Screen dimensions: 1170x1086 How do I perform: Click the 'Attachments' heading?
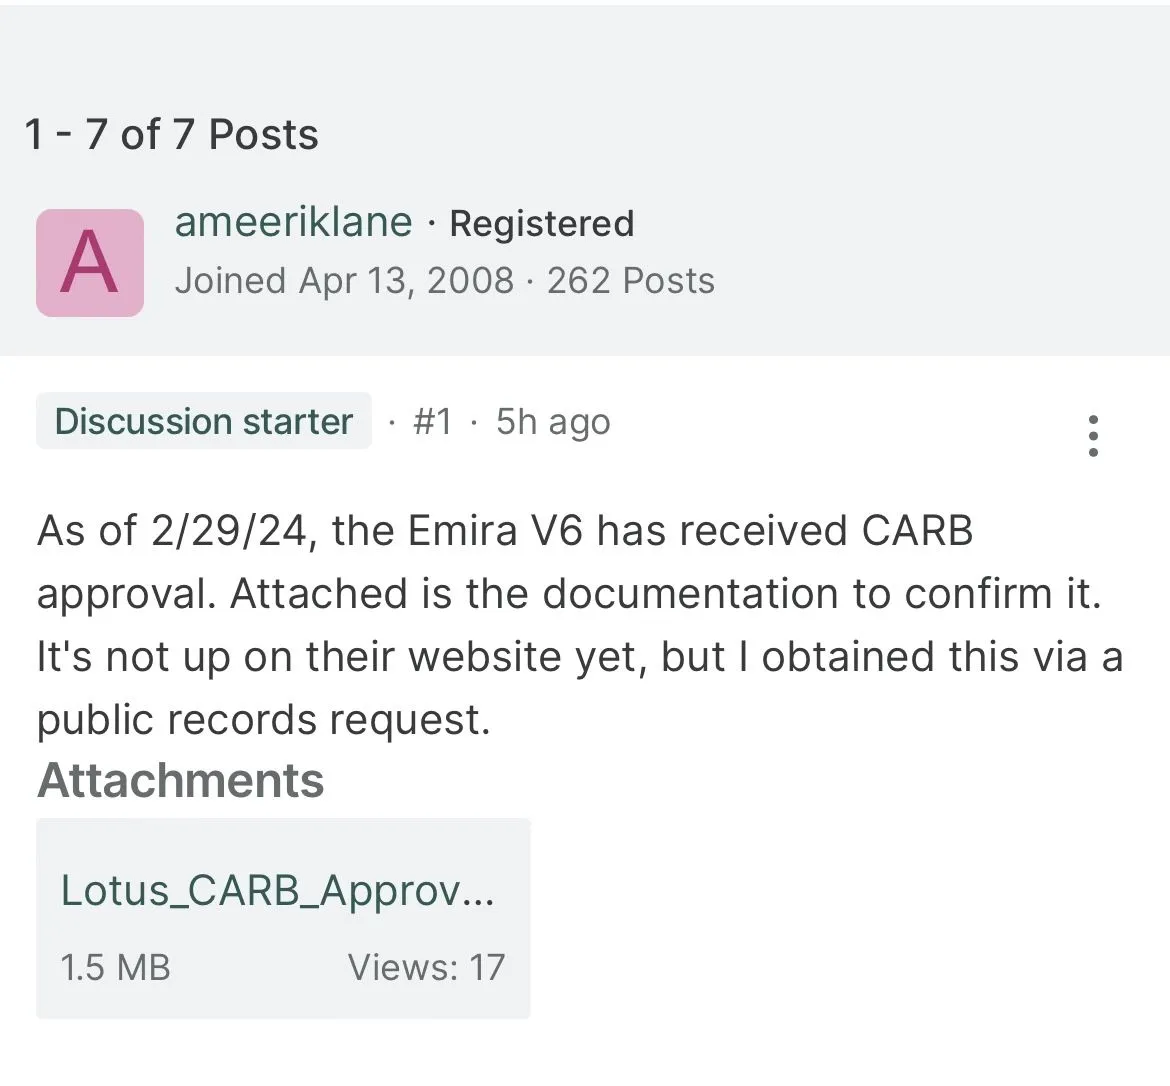coord(180,780)
